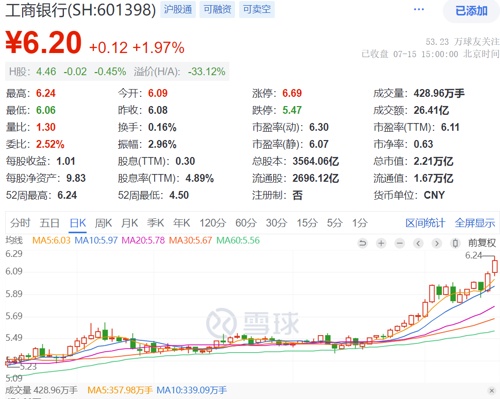Click 全屏显示 fullscreen link
Image resolution: width=500 pixels, height=399 pixels.
tap(475, 223)
